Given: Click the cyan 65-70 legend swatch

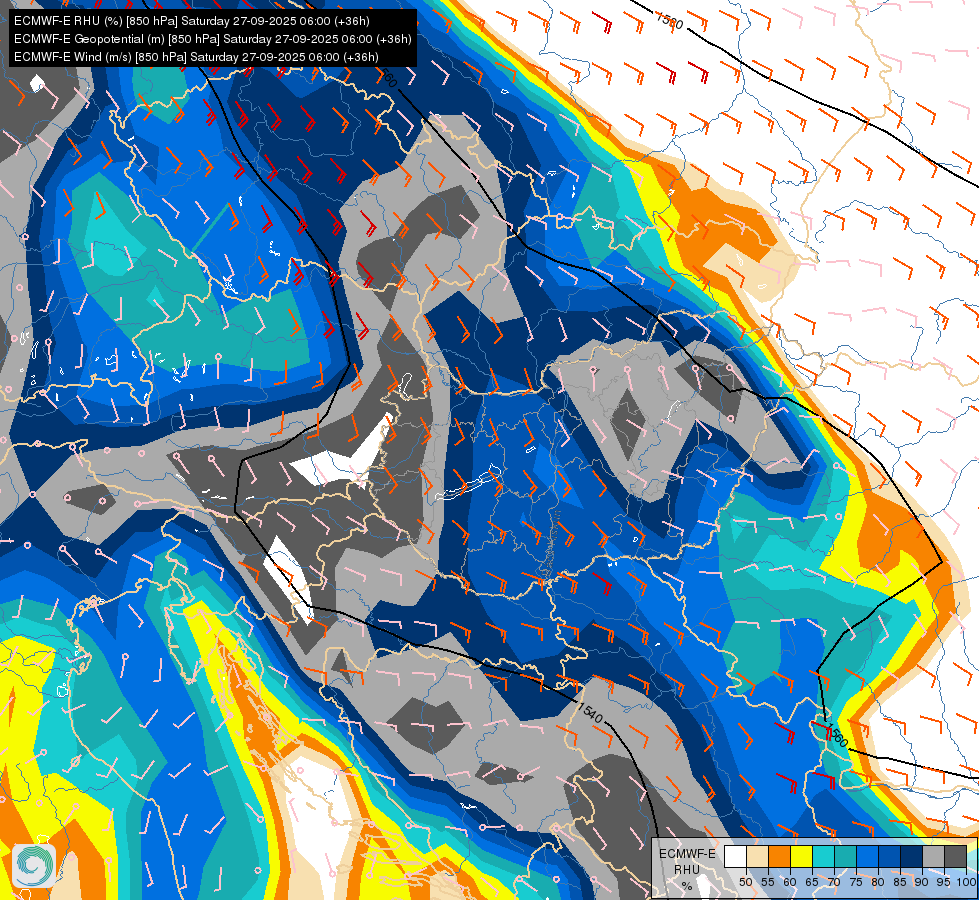Looking at the screenshot, I should [x=824, y=857].
